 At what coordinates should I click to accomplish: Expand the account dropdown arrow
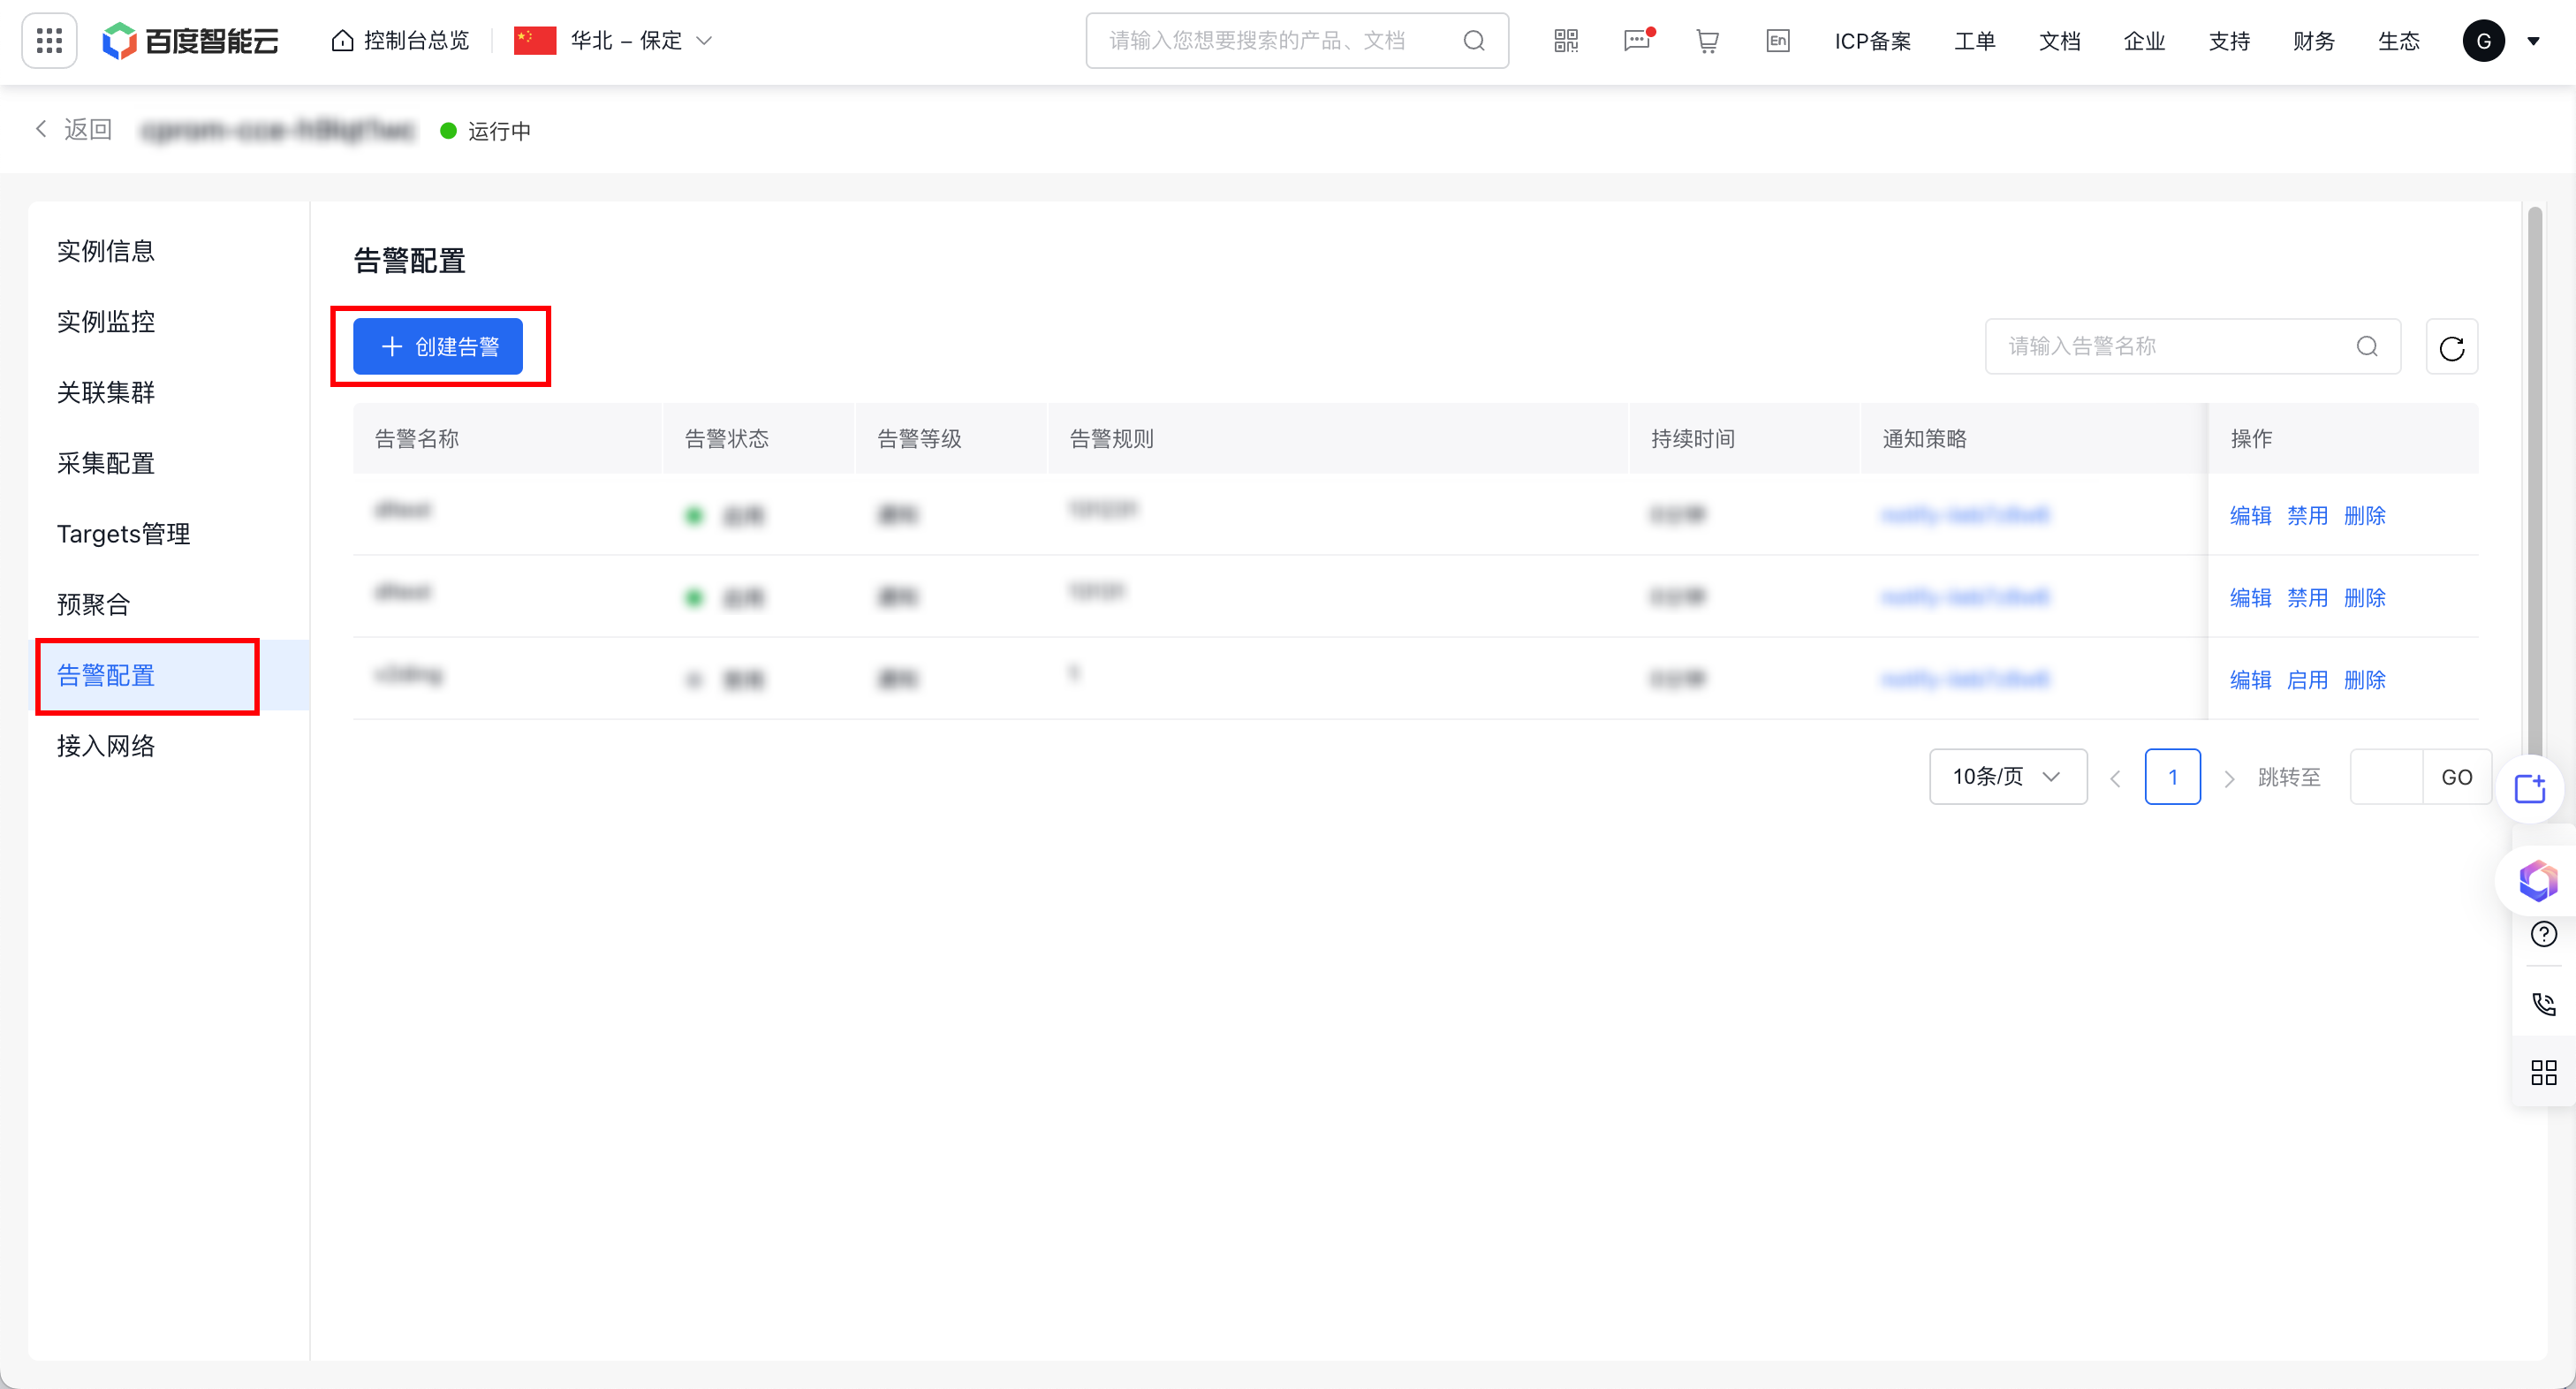[x=2534, y=41]
